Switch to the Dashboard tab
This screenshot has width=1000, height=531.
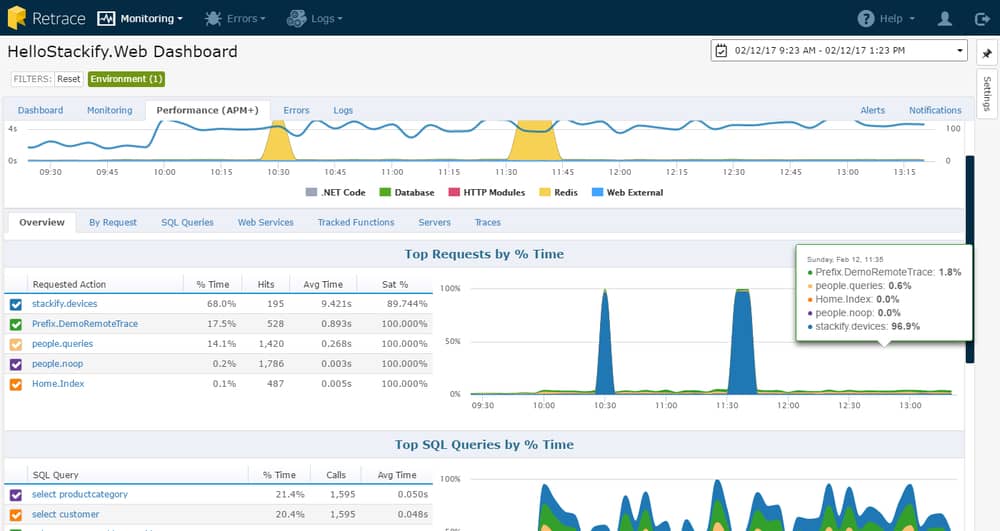(40, 110)
